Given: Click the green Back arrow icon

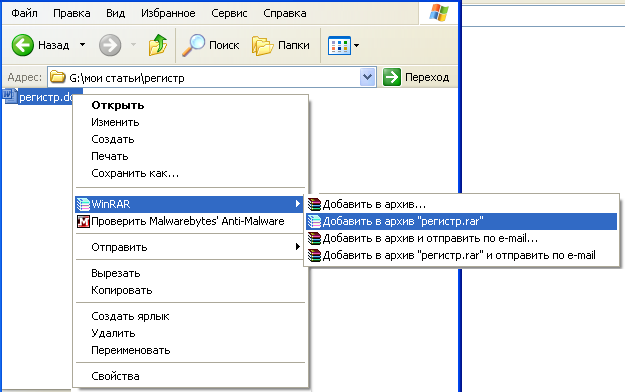Looking at the screenshot, I should [x=22, y=45].
